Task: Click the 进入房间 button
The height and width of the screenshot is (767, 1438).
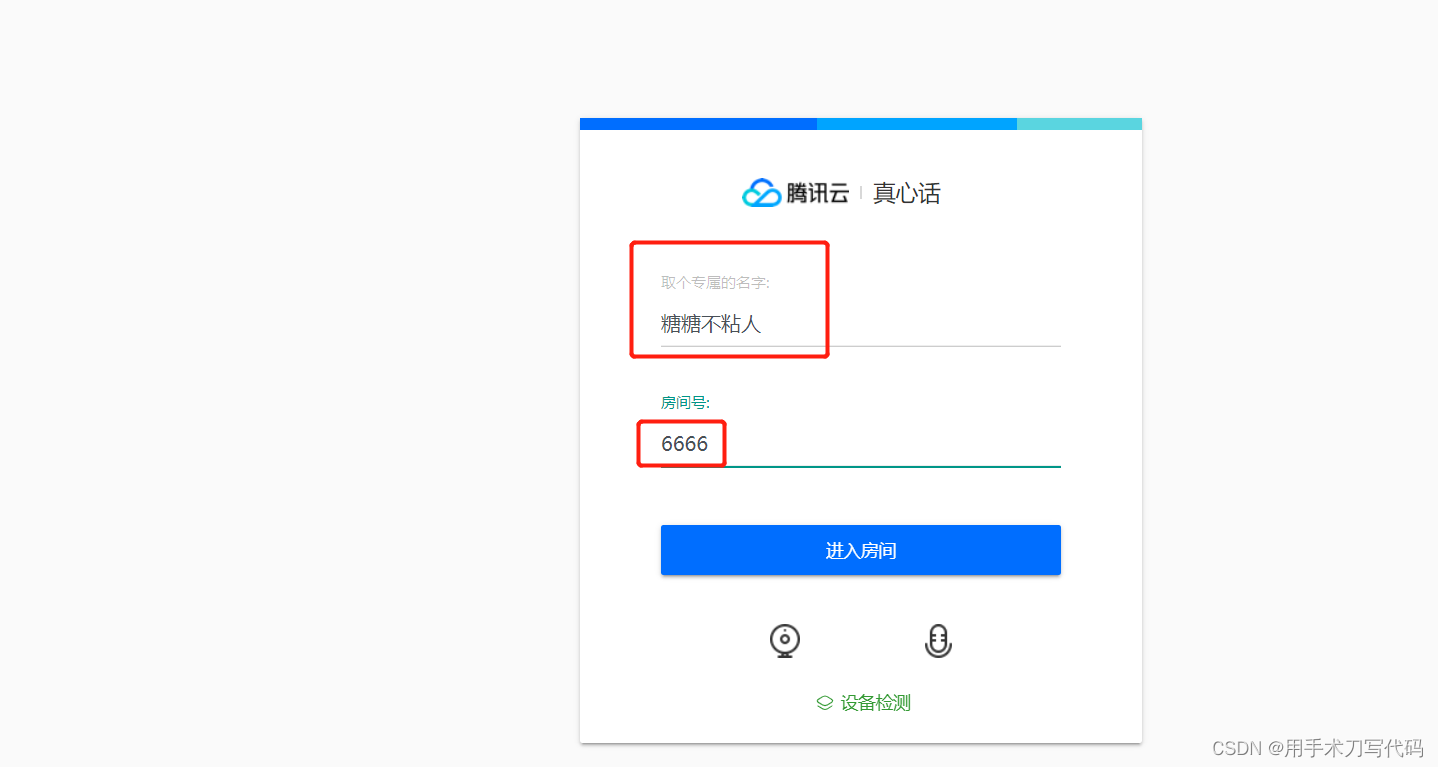Action: pos(860,550)
